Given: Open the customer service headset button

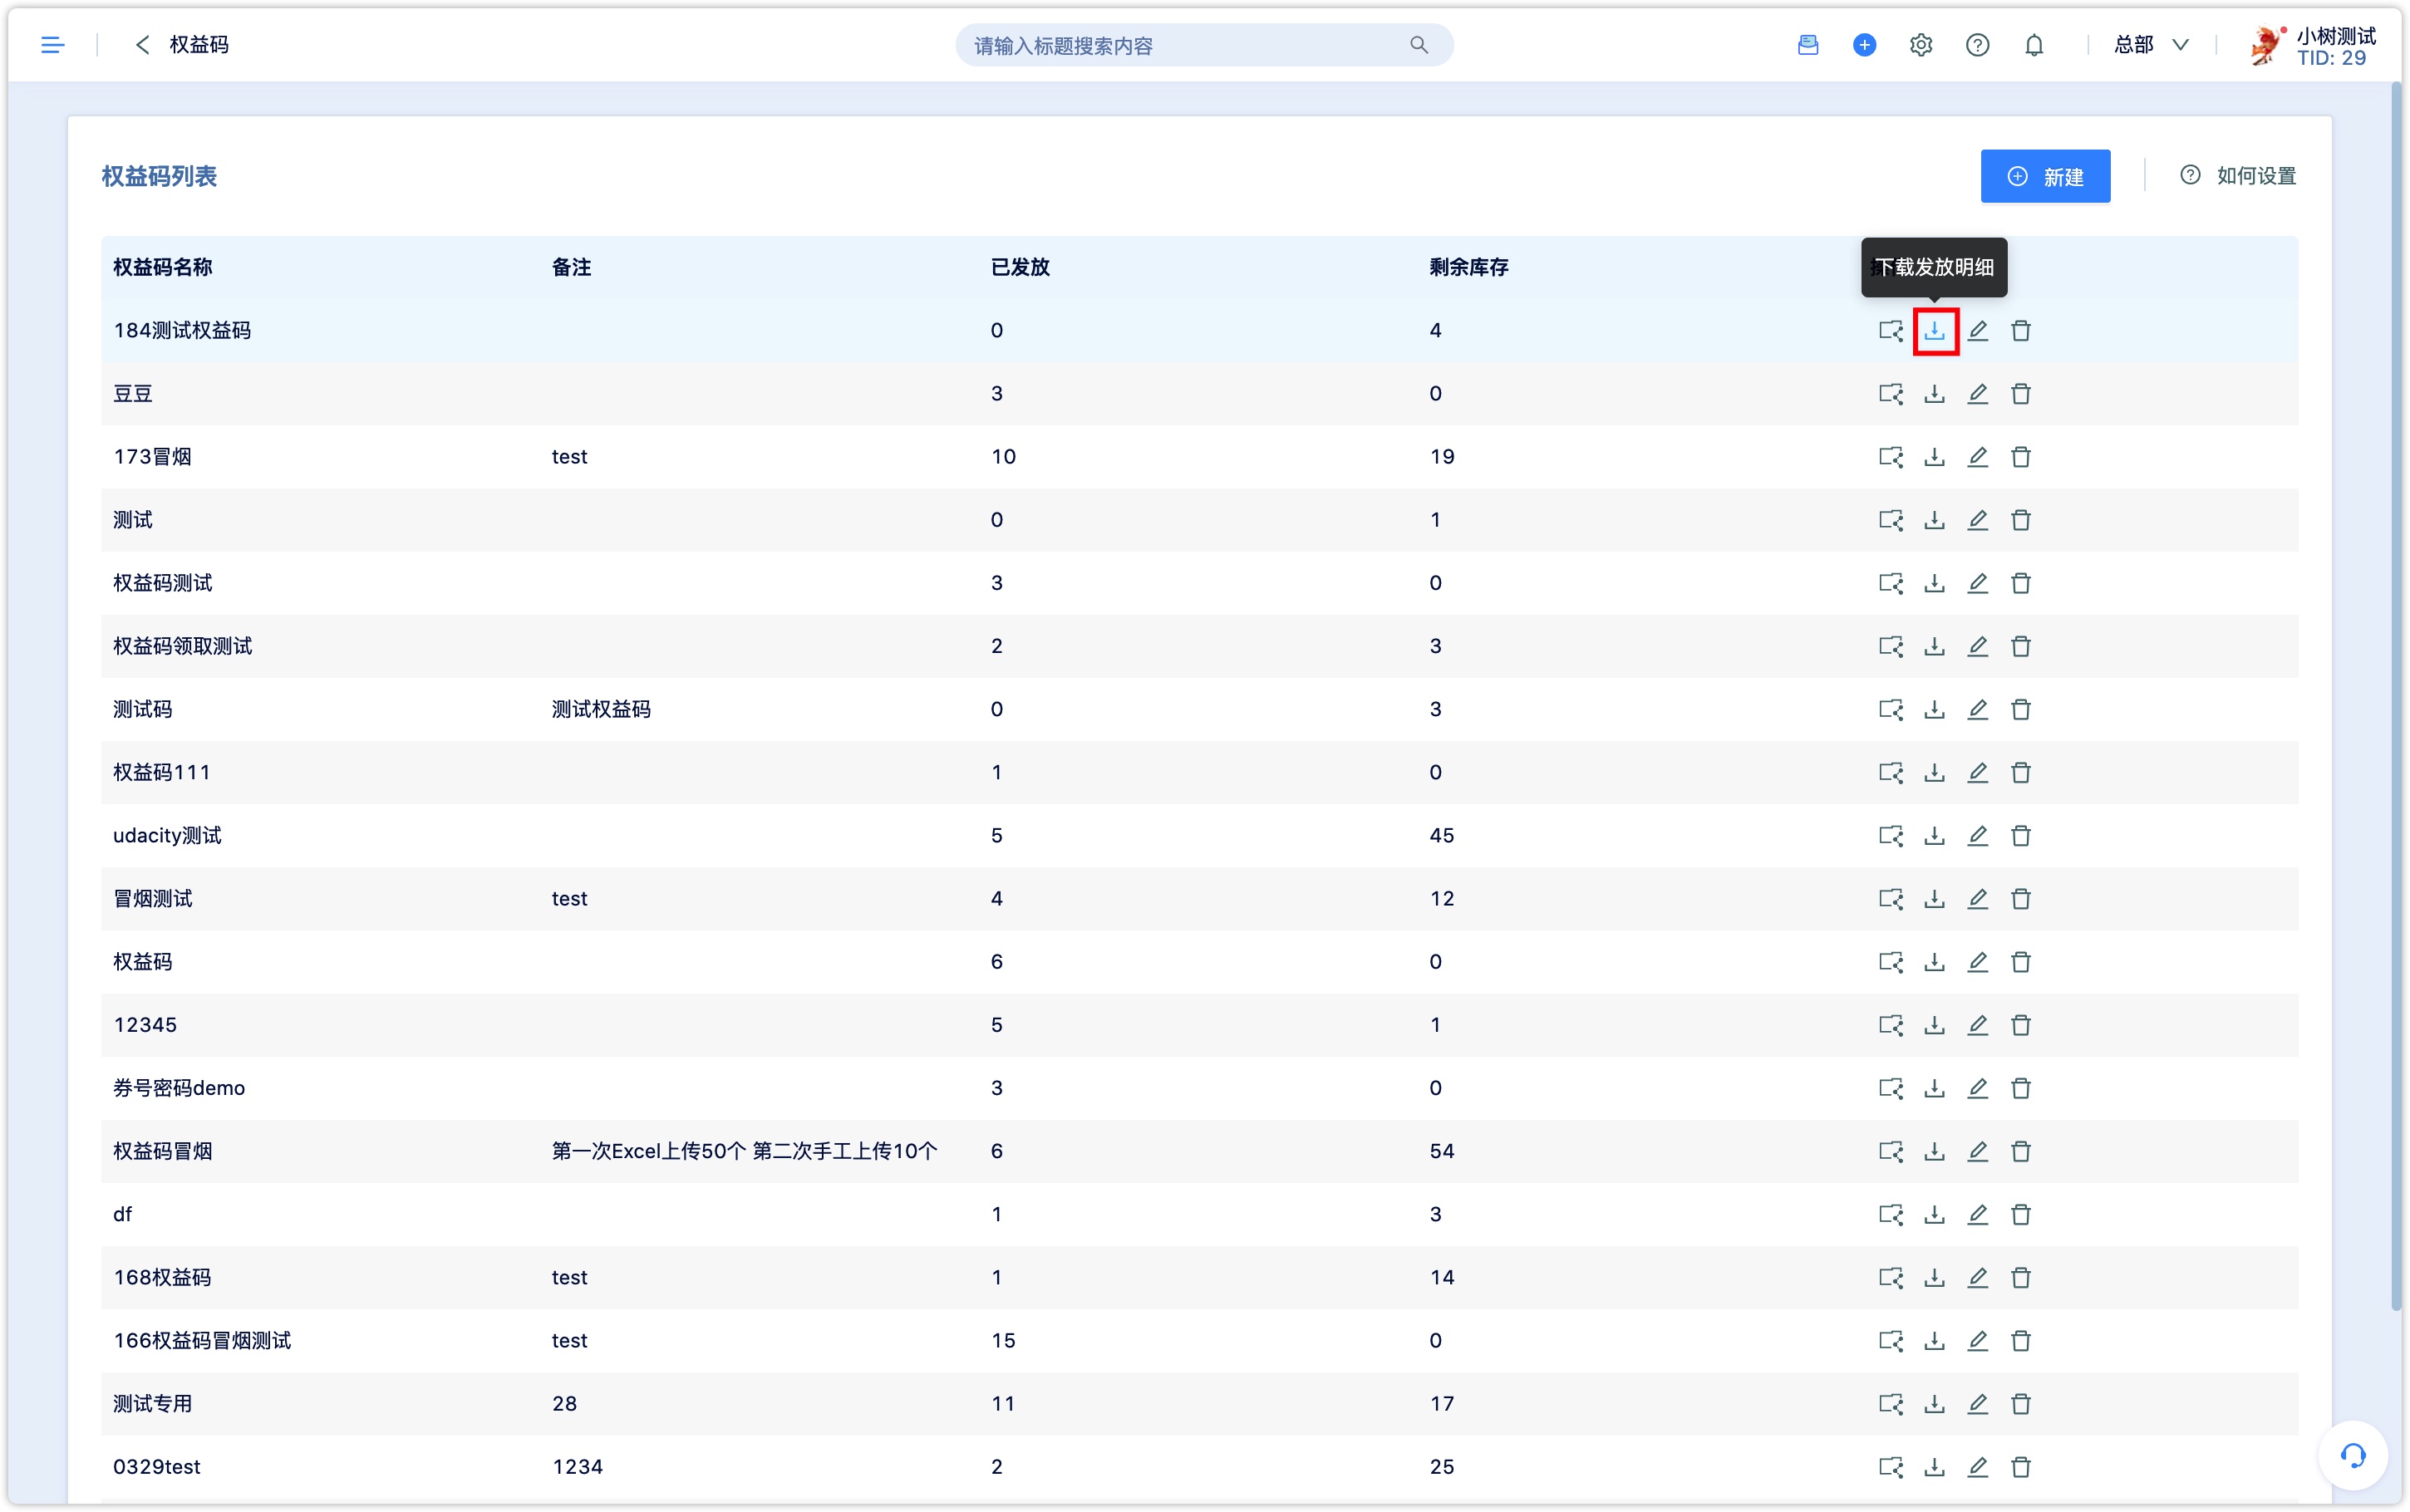Looking at the screenshot, I should click(x=2352, y=1455).
